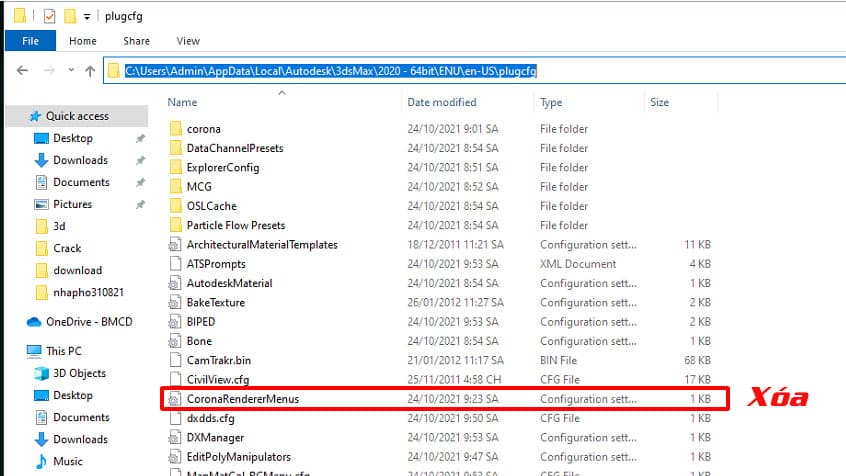Click the Back navigation arrow
The width and height of the screenshot is (846, 476).
[x=22, y=71]
